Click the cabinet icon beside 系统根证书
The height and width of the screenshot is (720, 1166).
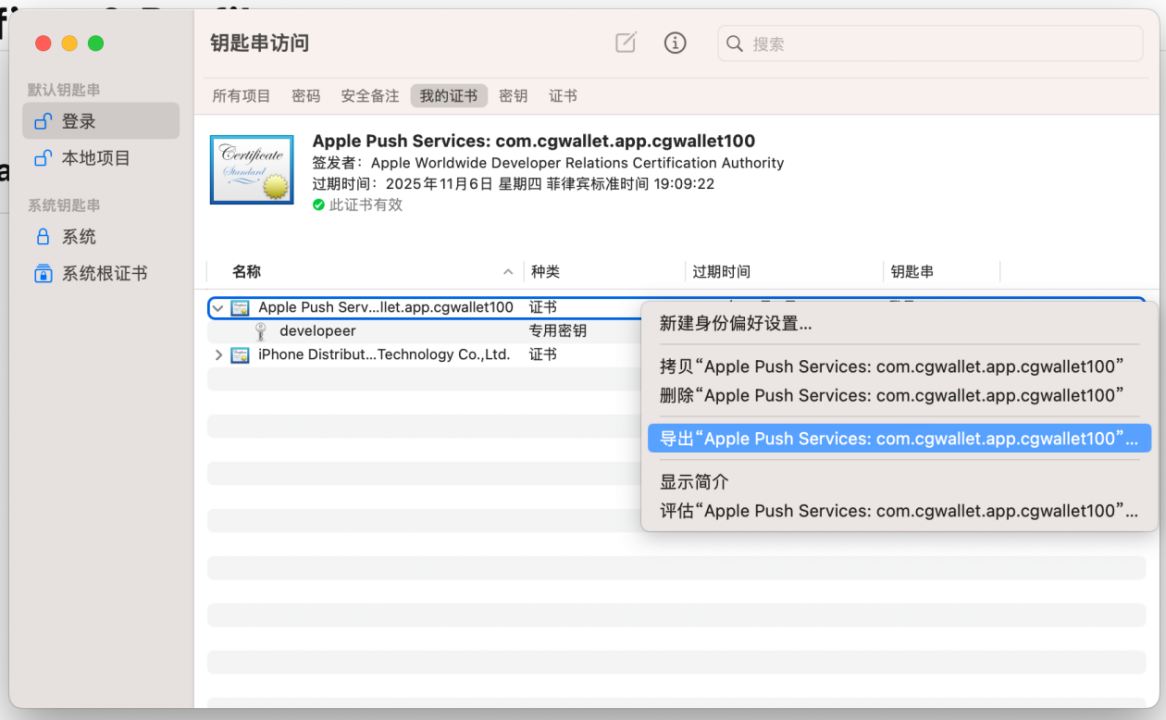(x=43, y=273)
